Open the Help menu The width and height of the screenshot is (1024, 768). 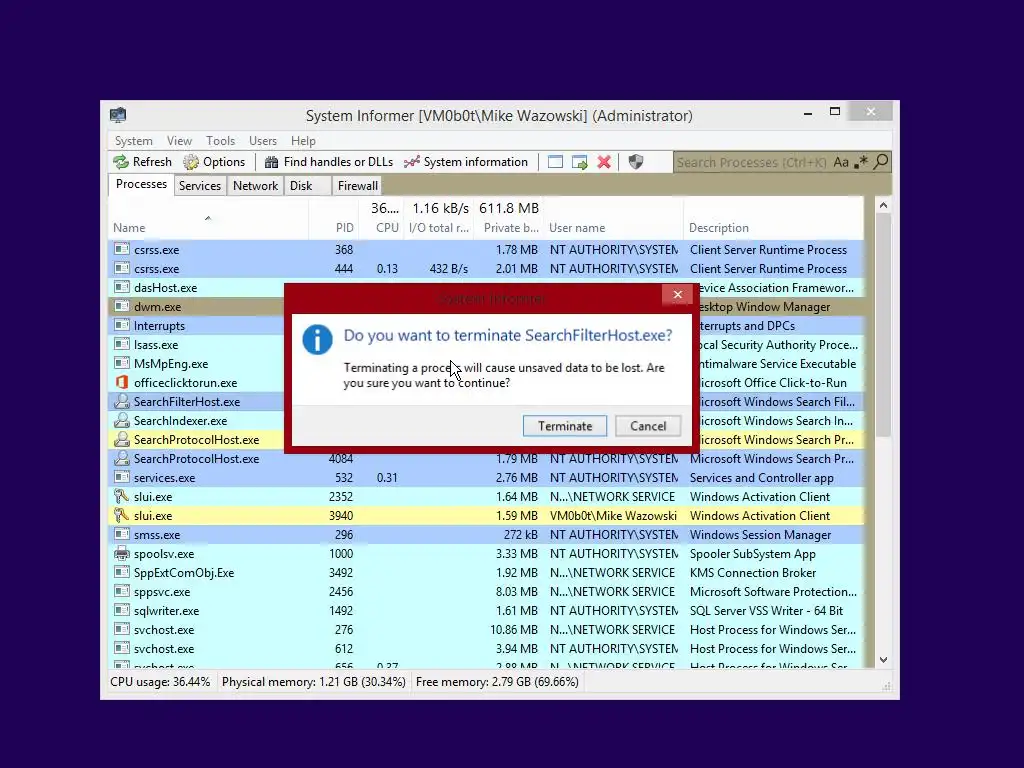pos(303,141)
